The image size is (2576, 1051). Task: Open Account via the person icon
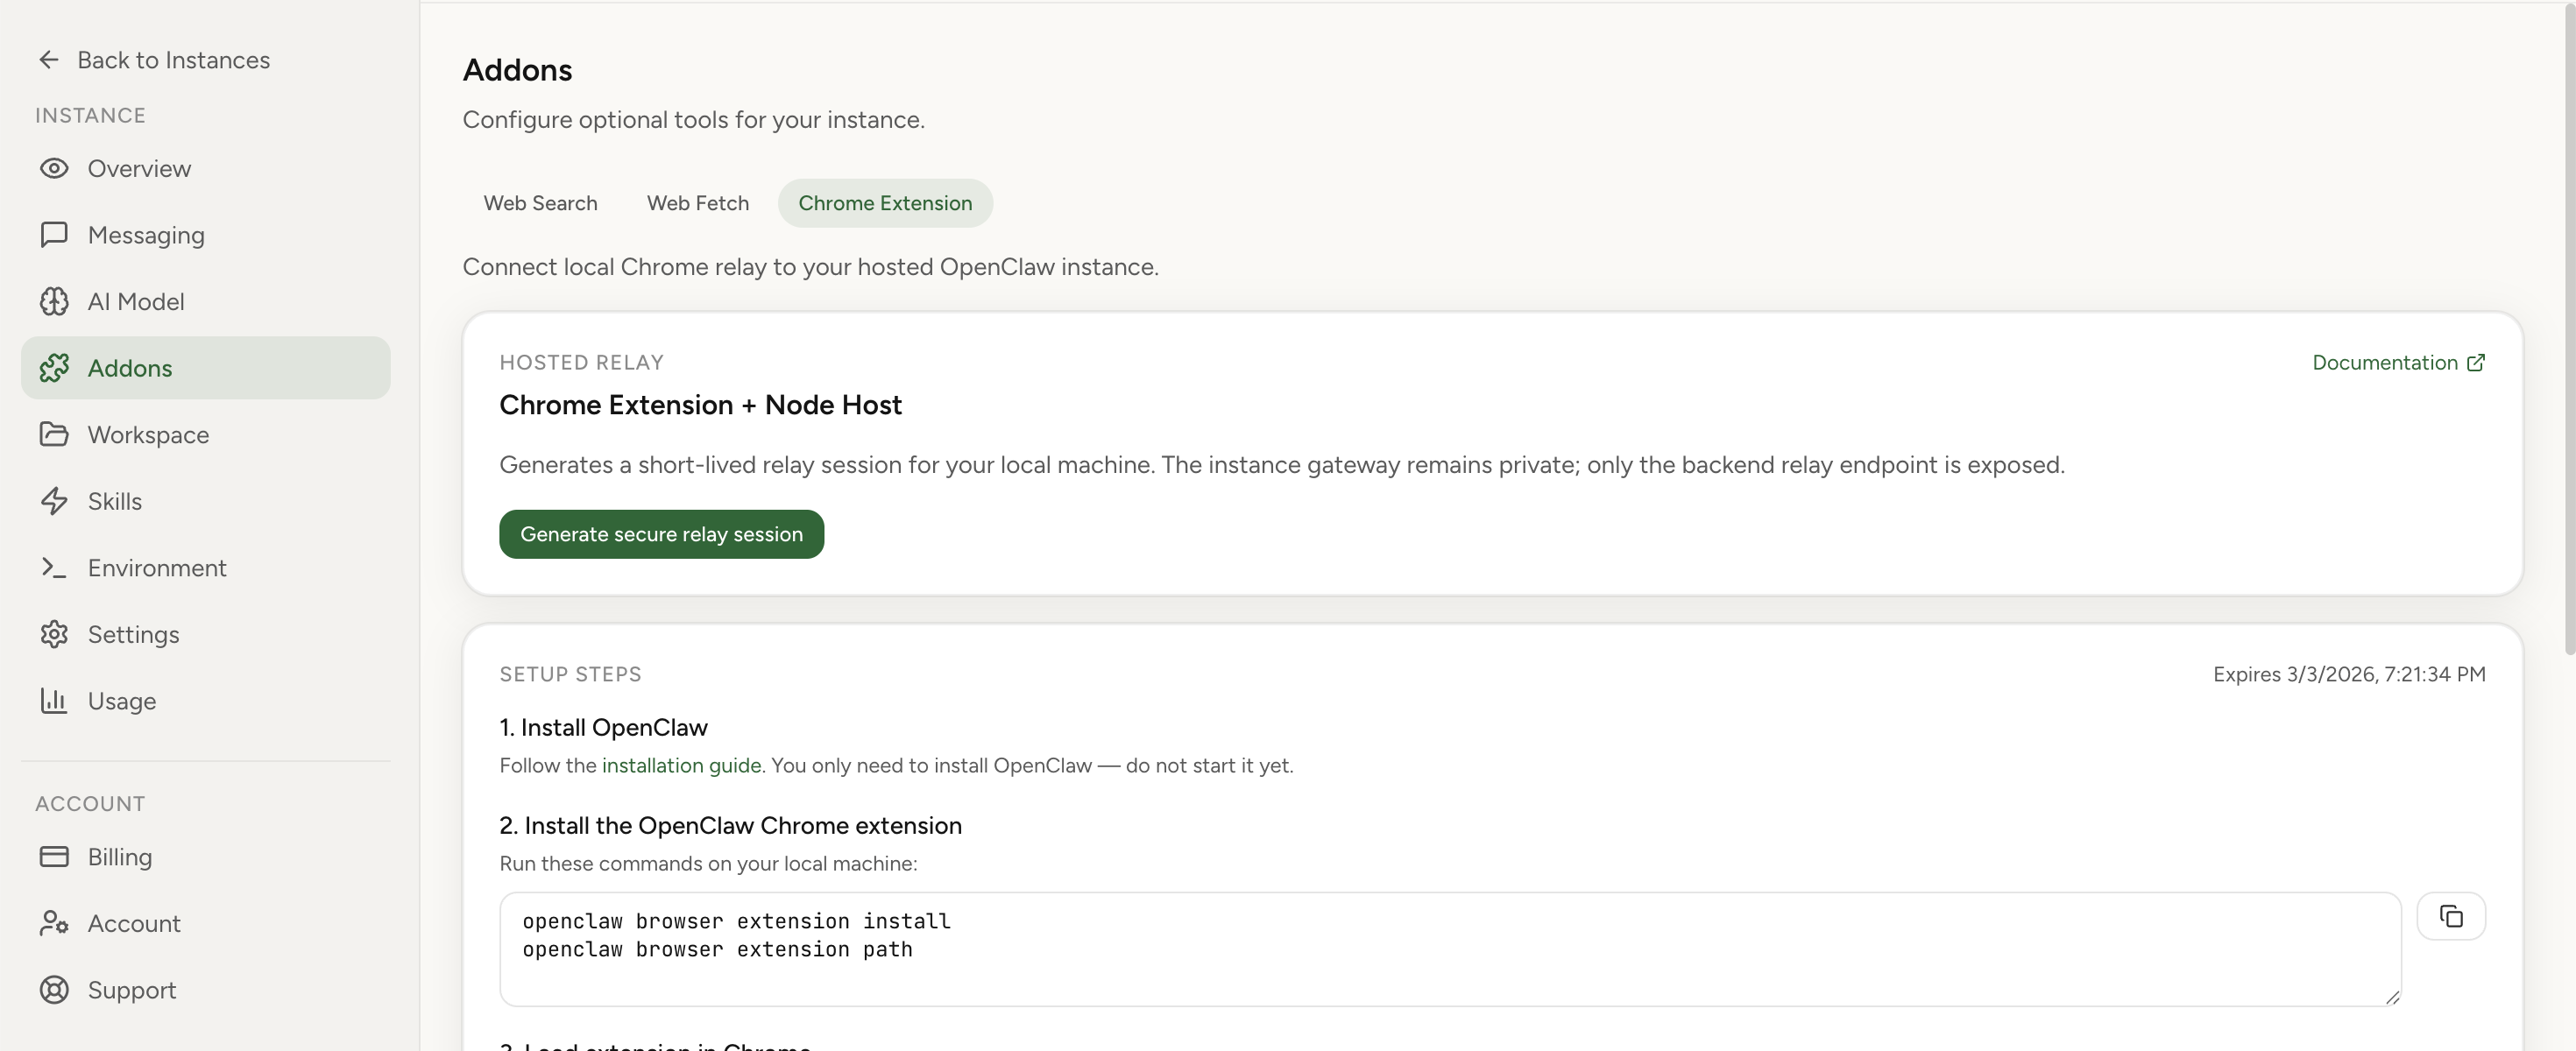(x=55, y=923)
